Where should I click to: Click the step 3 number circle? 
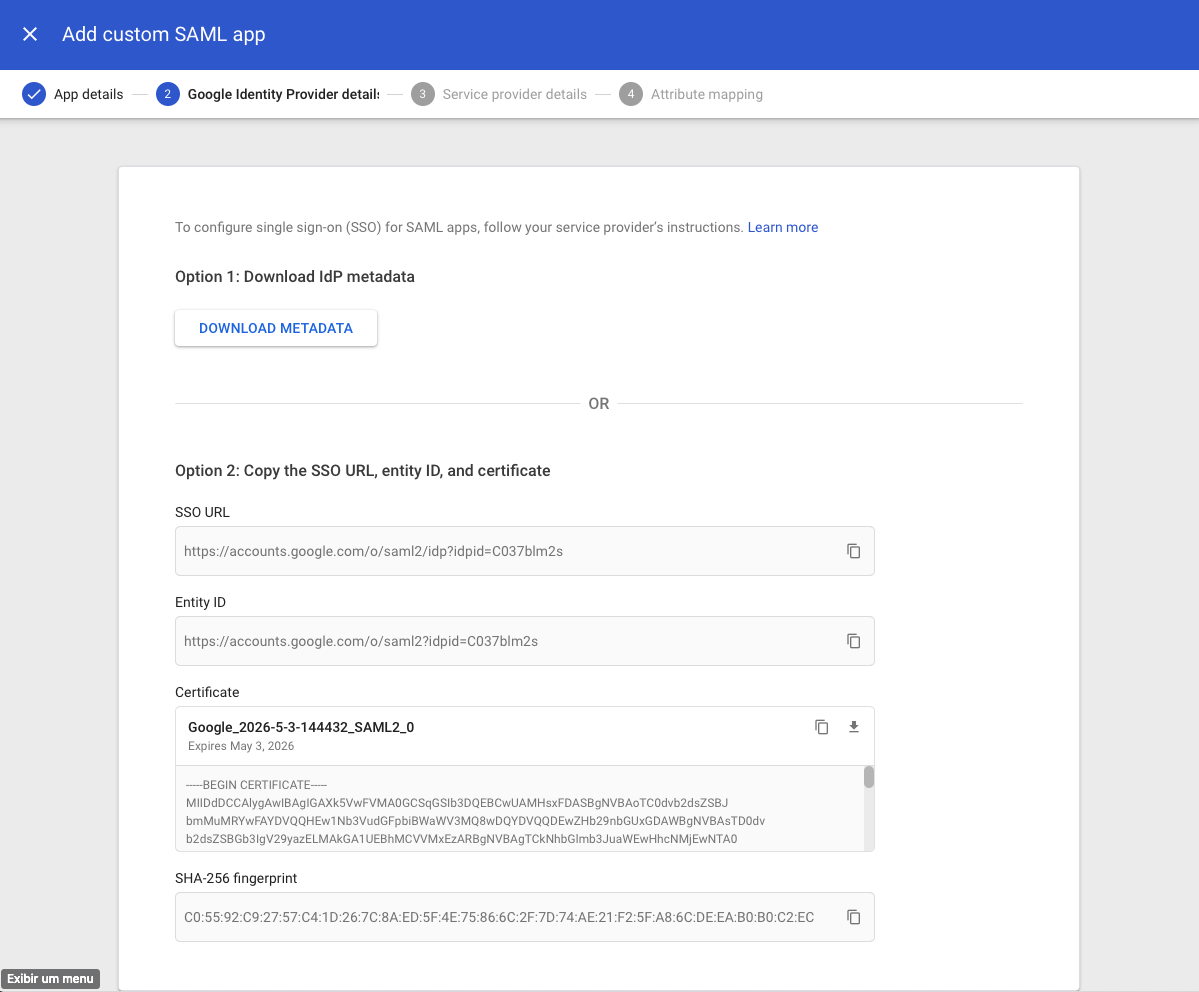(x=422, y=94)
